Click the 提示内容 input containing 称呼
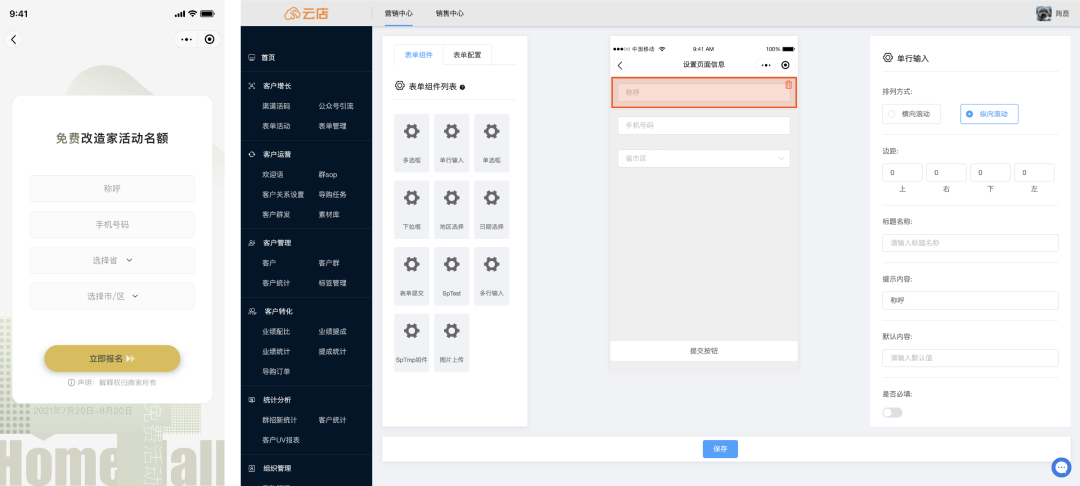Viewport: 1080px width, 486px height. point(970,300)
